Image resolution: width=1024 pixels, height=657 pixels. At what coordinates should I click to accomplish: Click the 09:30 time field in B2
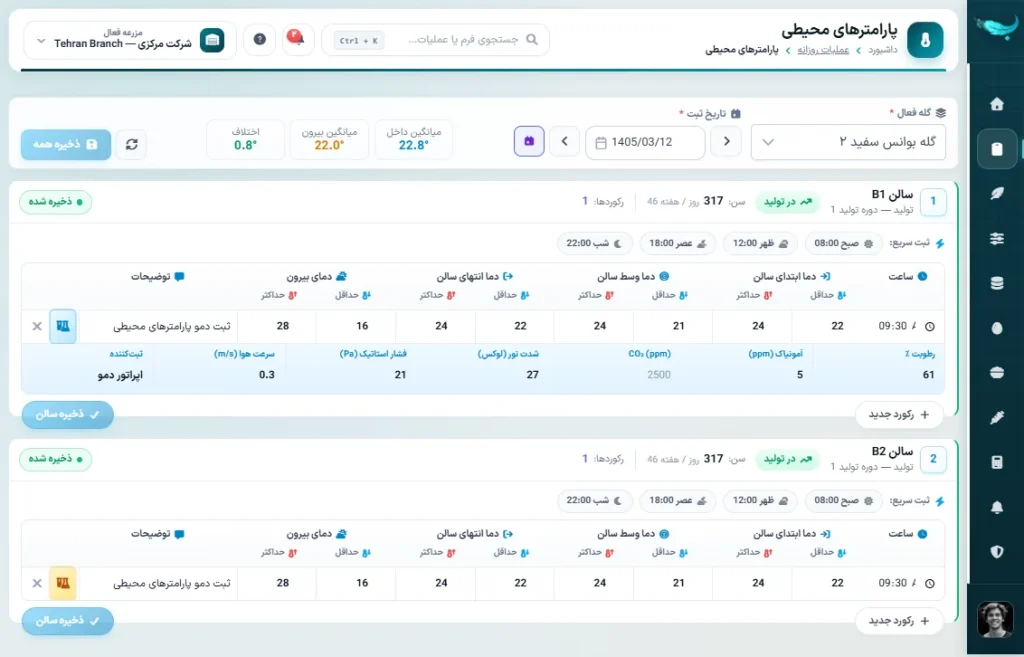point(906,583)
